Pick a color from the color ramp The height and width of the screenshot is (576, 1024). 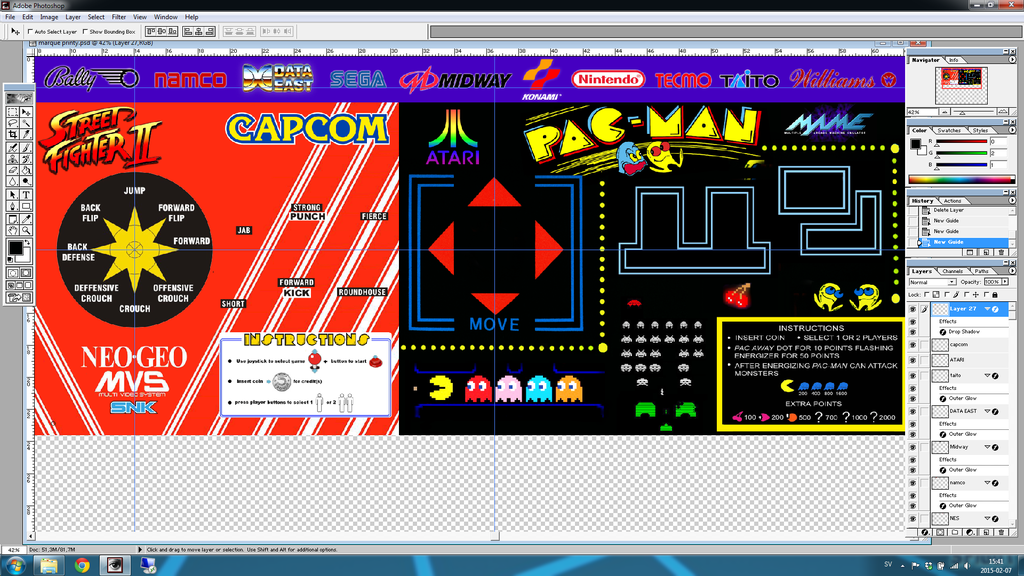960,180
